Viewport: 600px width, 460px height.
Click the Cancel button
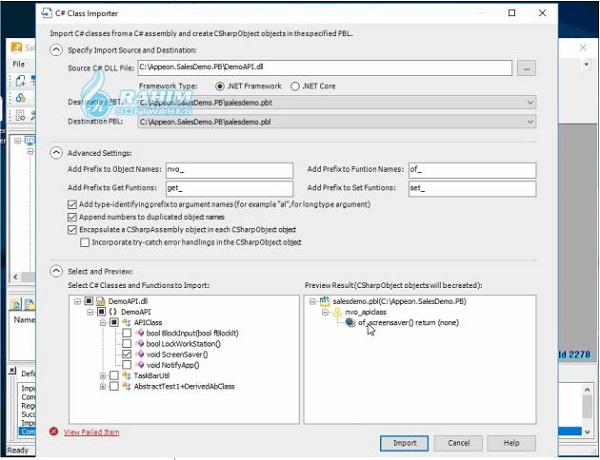pyautogui.click(x=458, y=443)
